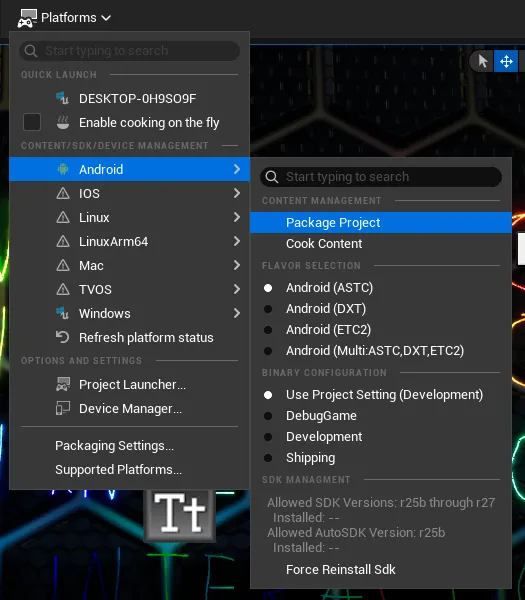Expand the LinuxArm64 submenu arrow
The image size is (525, 600).
237,241
